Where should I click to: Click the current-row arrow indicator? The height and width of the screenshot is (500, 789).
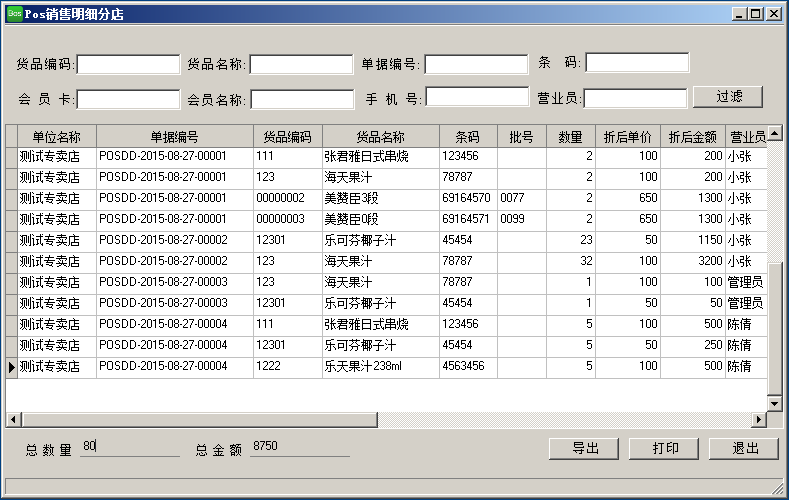[x=12, y=367]
